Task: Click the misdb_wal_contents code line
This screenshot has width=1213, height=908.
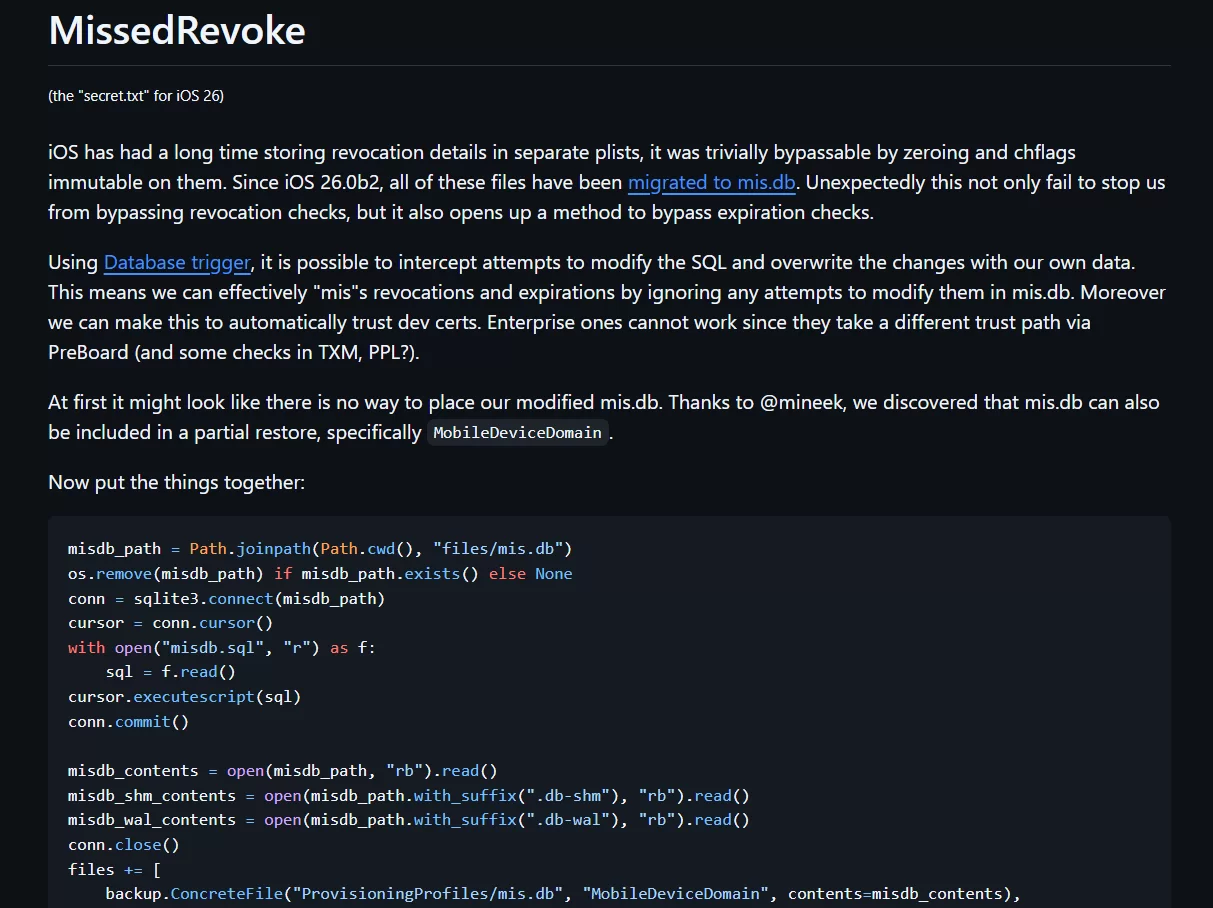Action: coord(409,820)
